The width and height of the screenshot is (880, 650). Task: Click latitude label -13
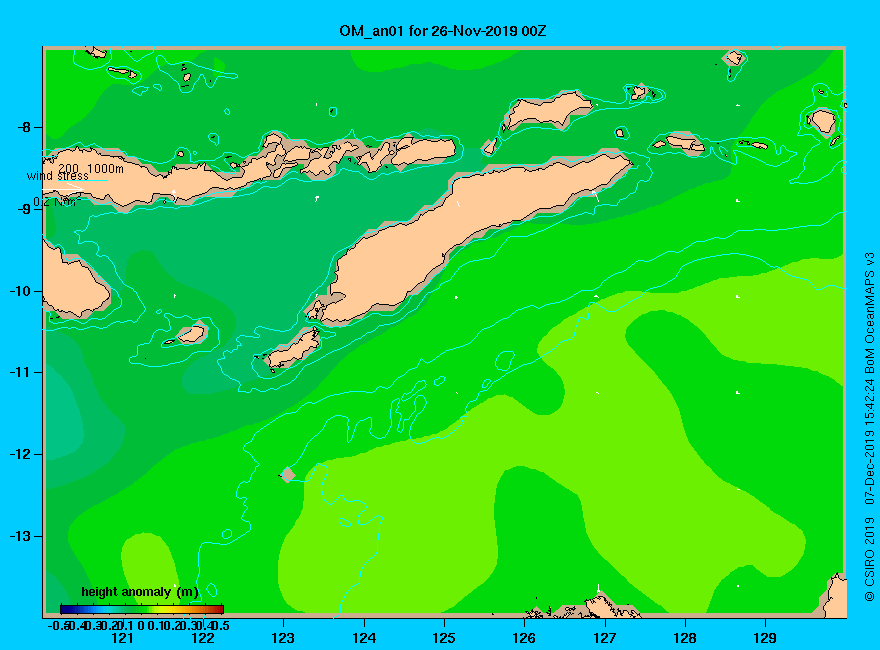coord(21,537)
